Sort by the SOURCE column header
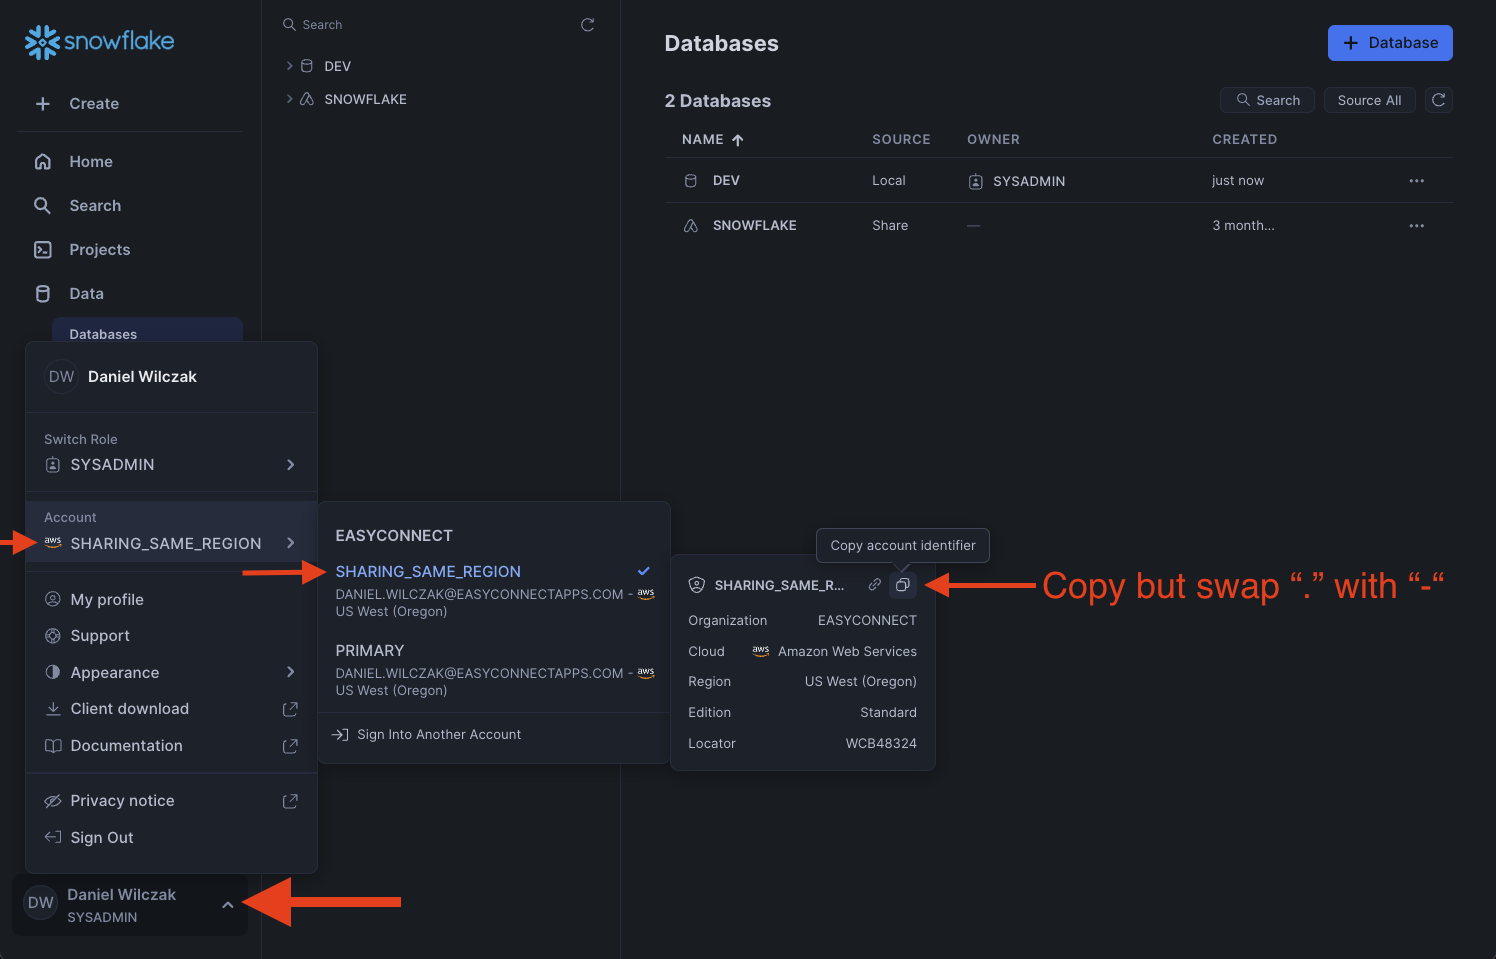 pos(901,140)
